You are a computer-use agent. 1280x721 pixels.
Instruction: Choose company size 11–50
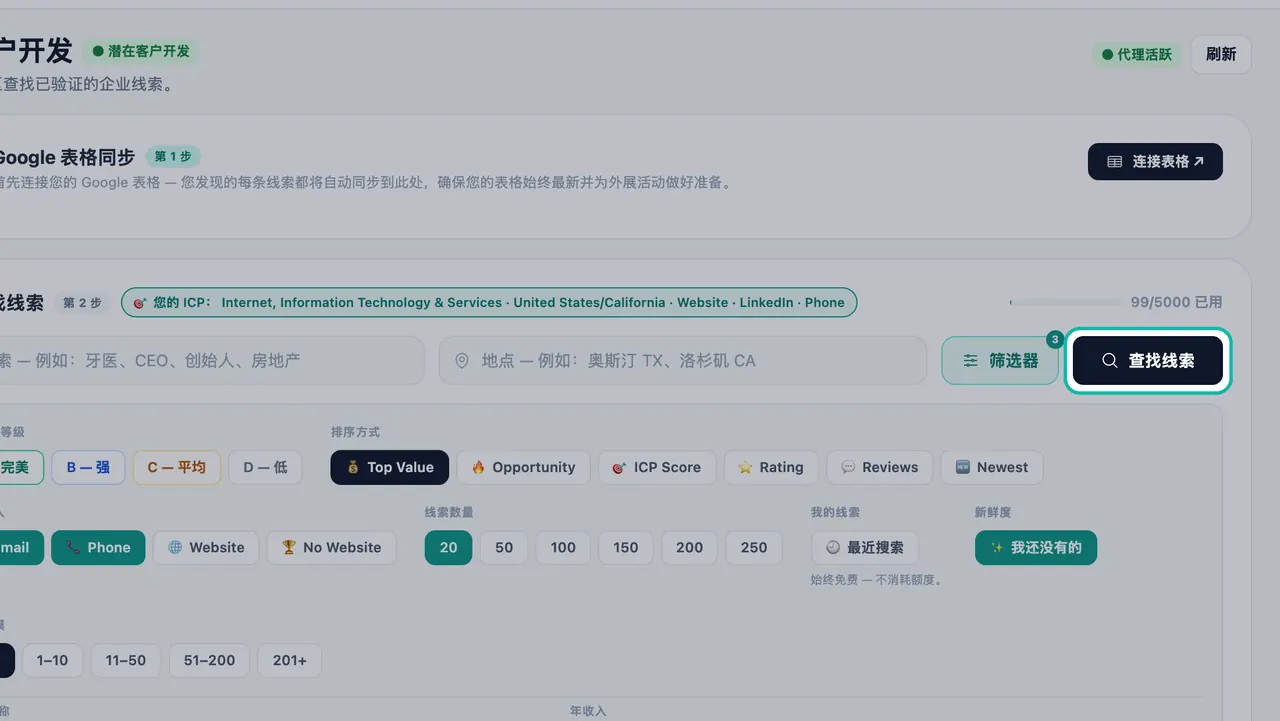(126, 660)
